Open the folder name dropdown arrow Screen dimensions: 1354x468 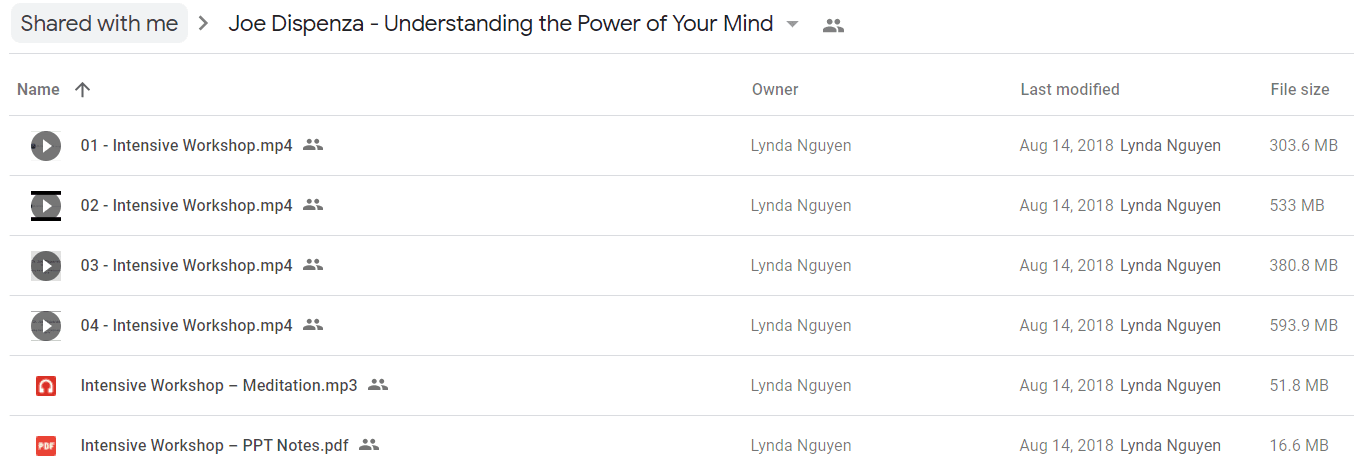pyautogui.click(x=793, y=25)
